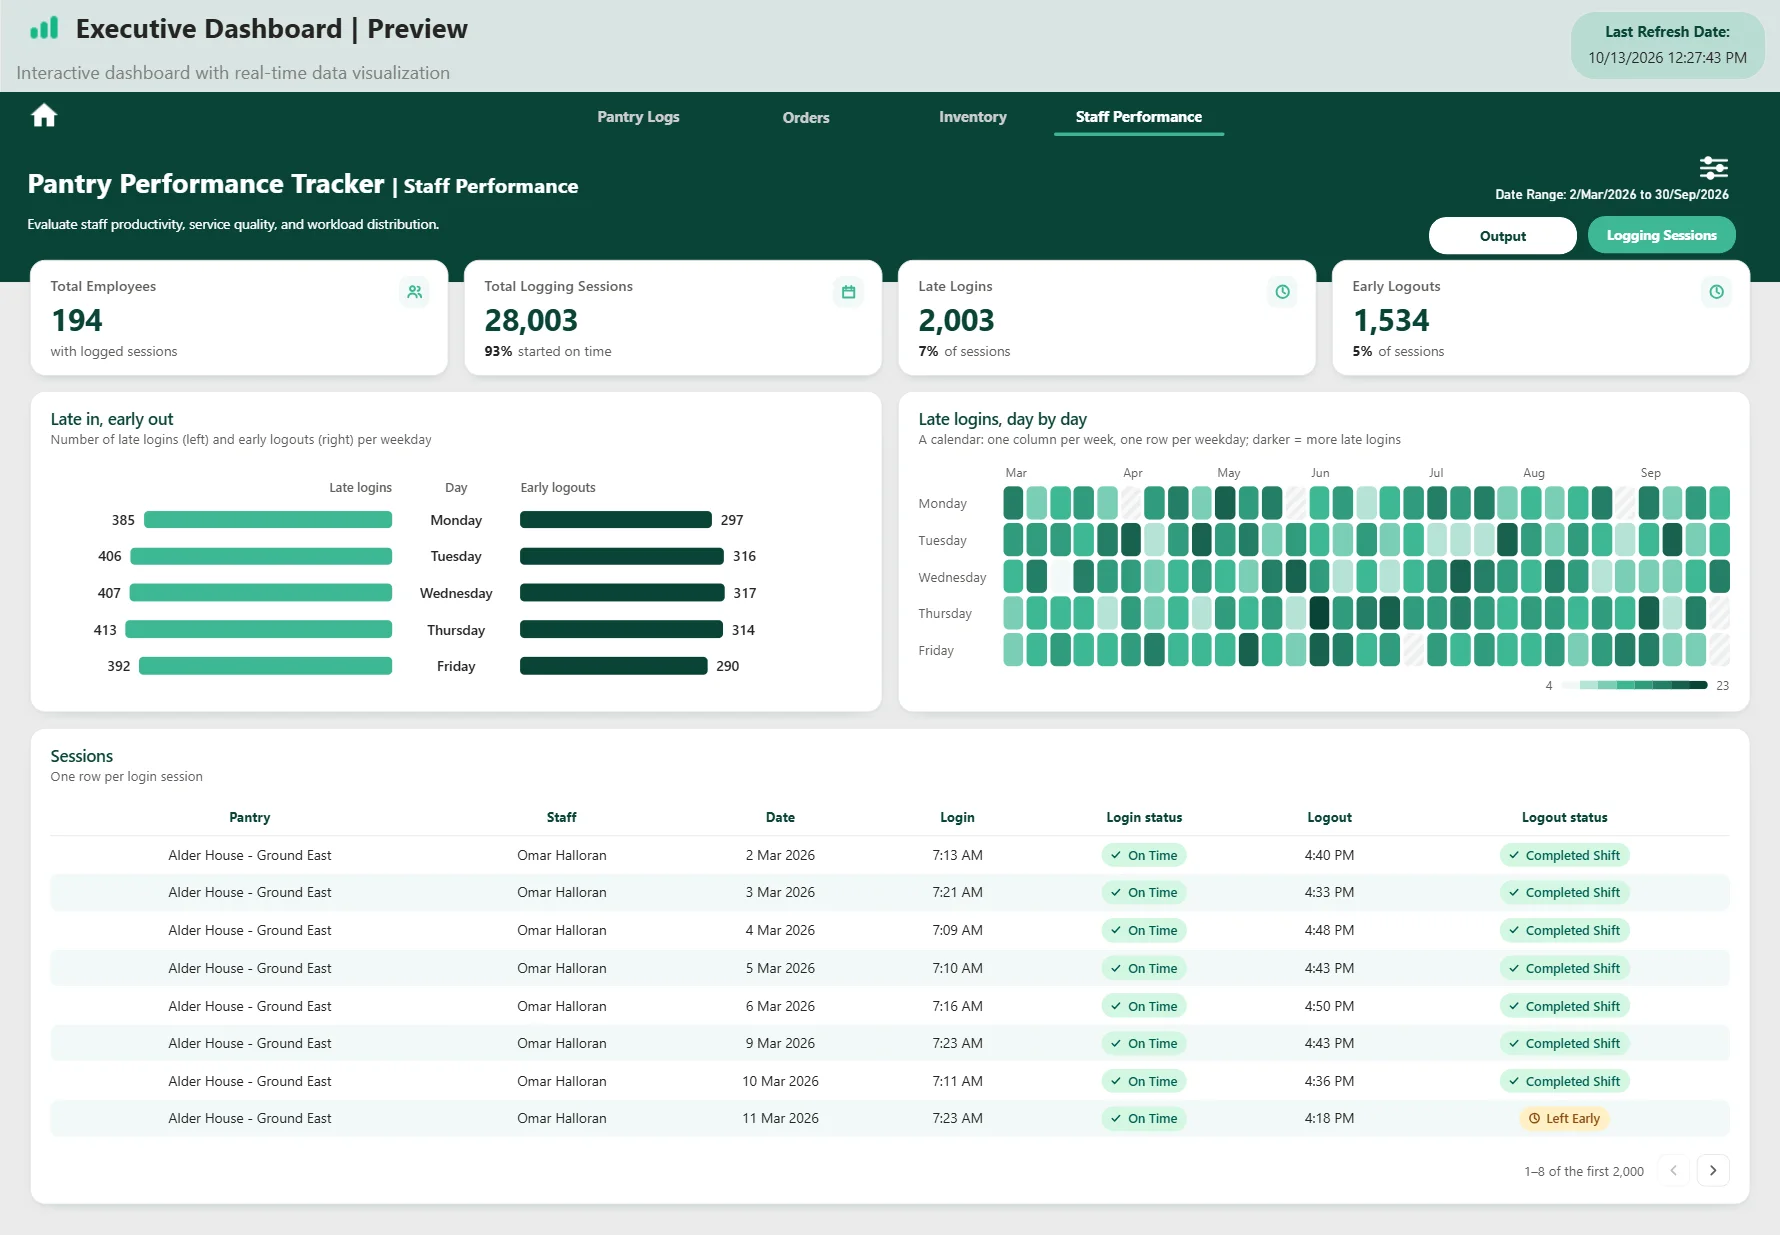Image resolution: width=1780 pixels, height=1235 pixels.
Task: Click the 2 Mar 2026 date cell
Action: tap(780, 855)
